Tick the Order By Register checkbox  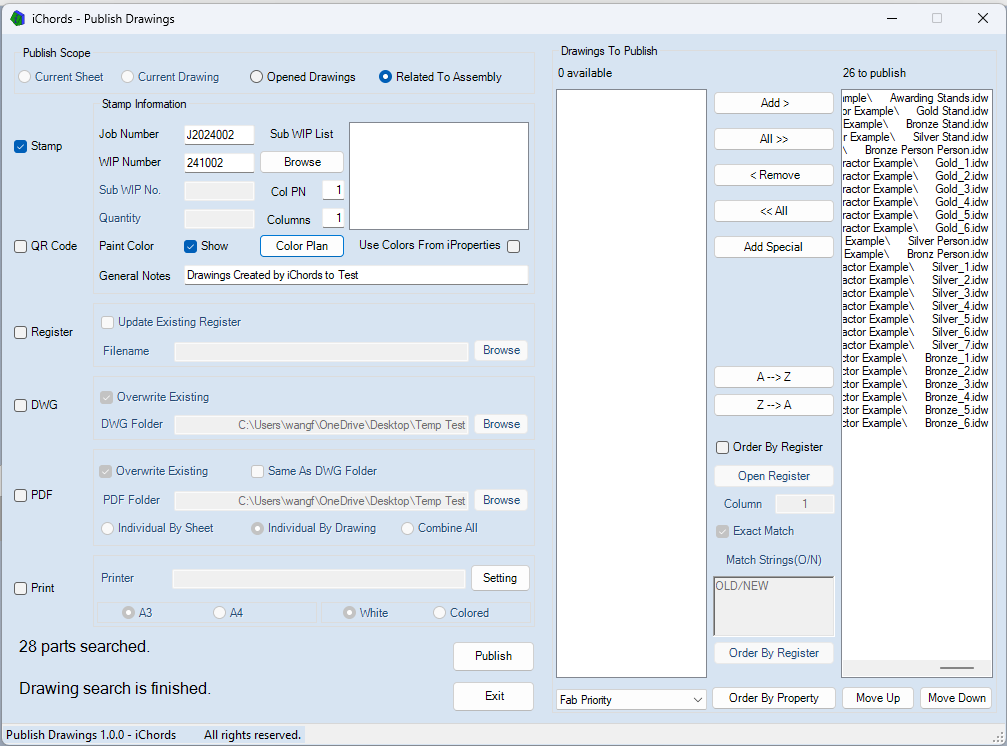point(769,447)
